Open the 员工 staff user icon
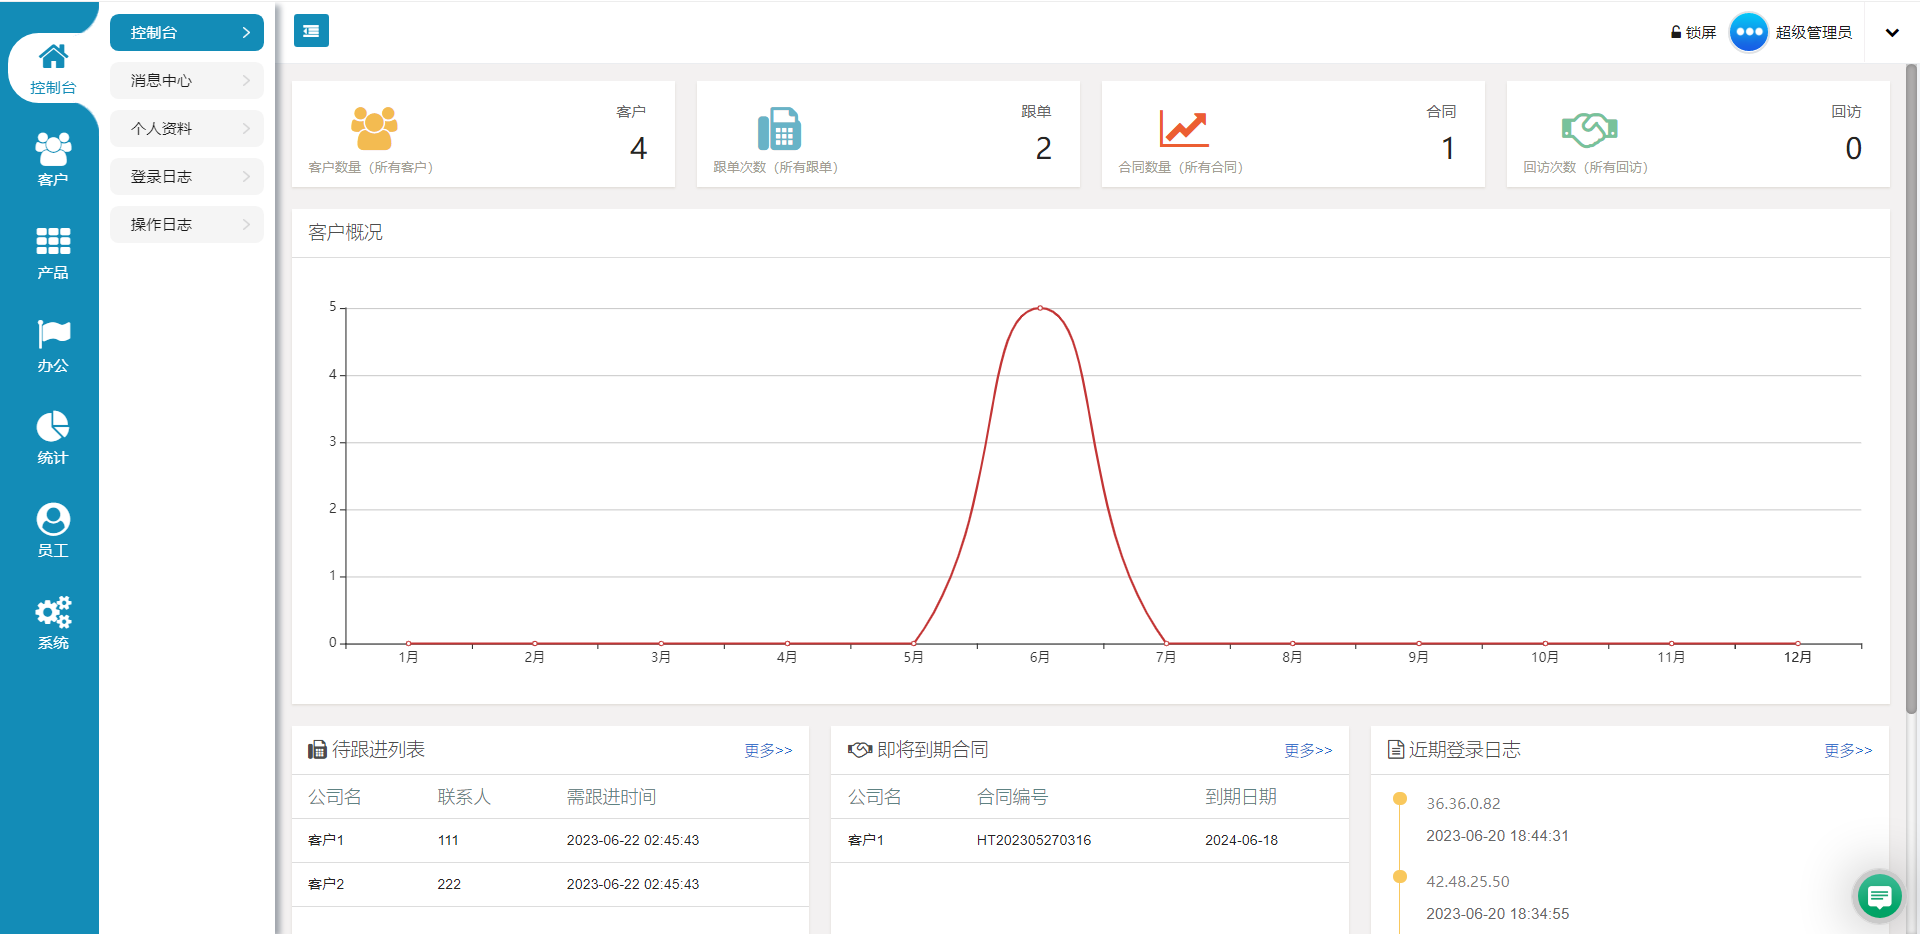1920x934 pixels. [x=53, y=519]
